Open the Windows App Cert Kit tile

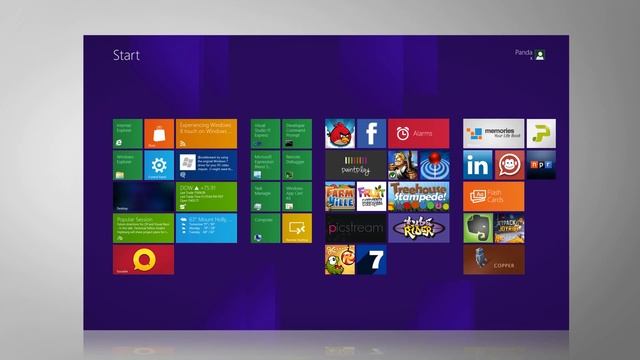[297, 197]
